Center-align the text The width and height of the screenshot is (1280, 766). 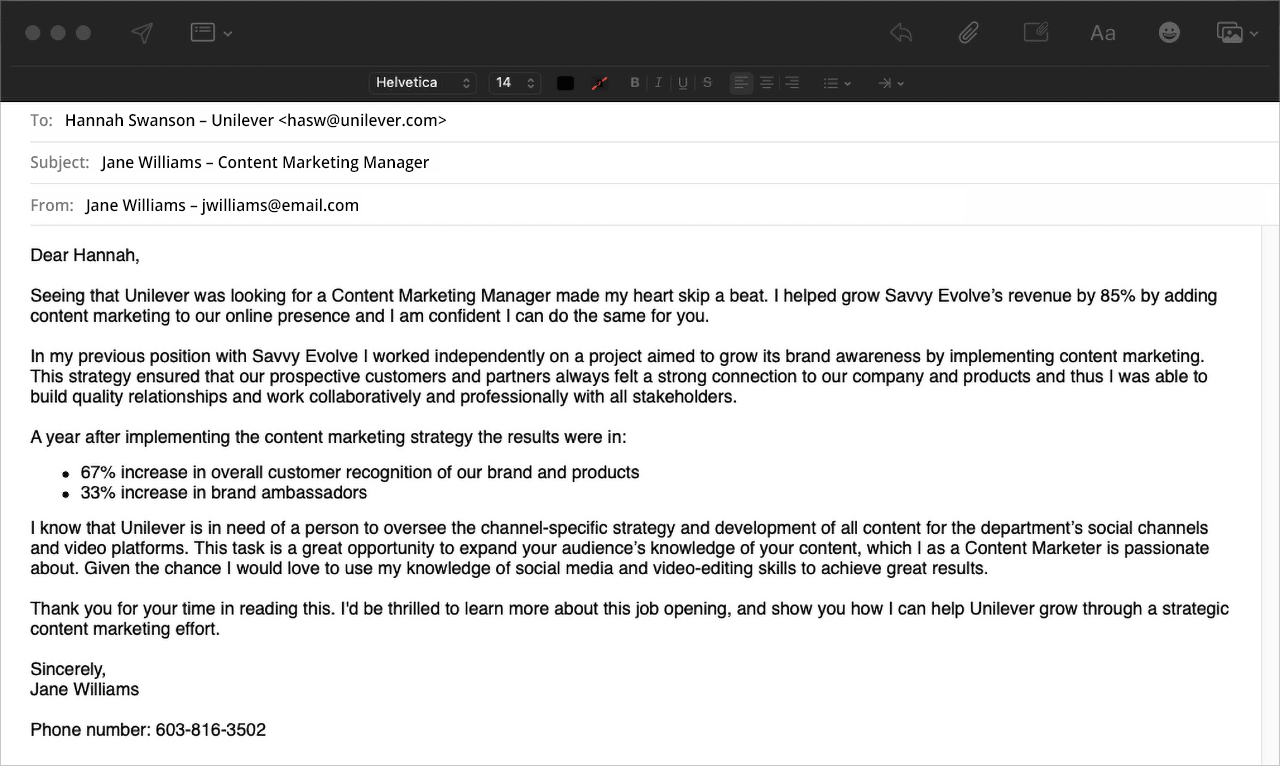[x=767, y=83]
